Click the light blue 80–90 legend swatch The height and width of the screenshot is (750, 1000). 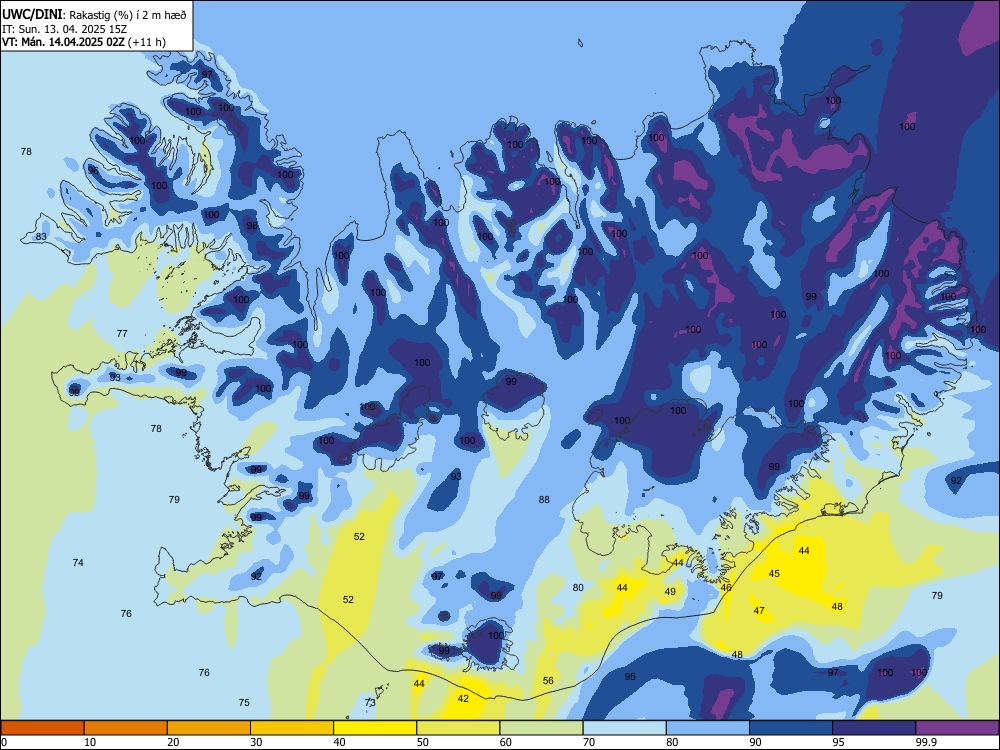708,728
